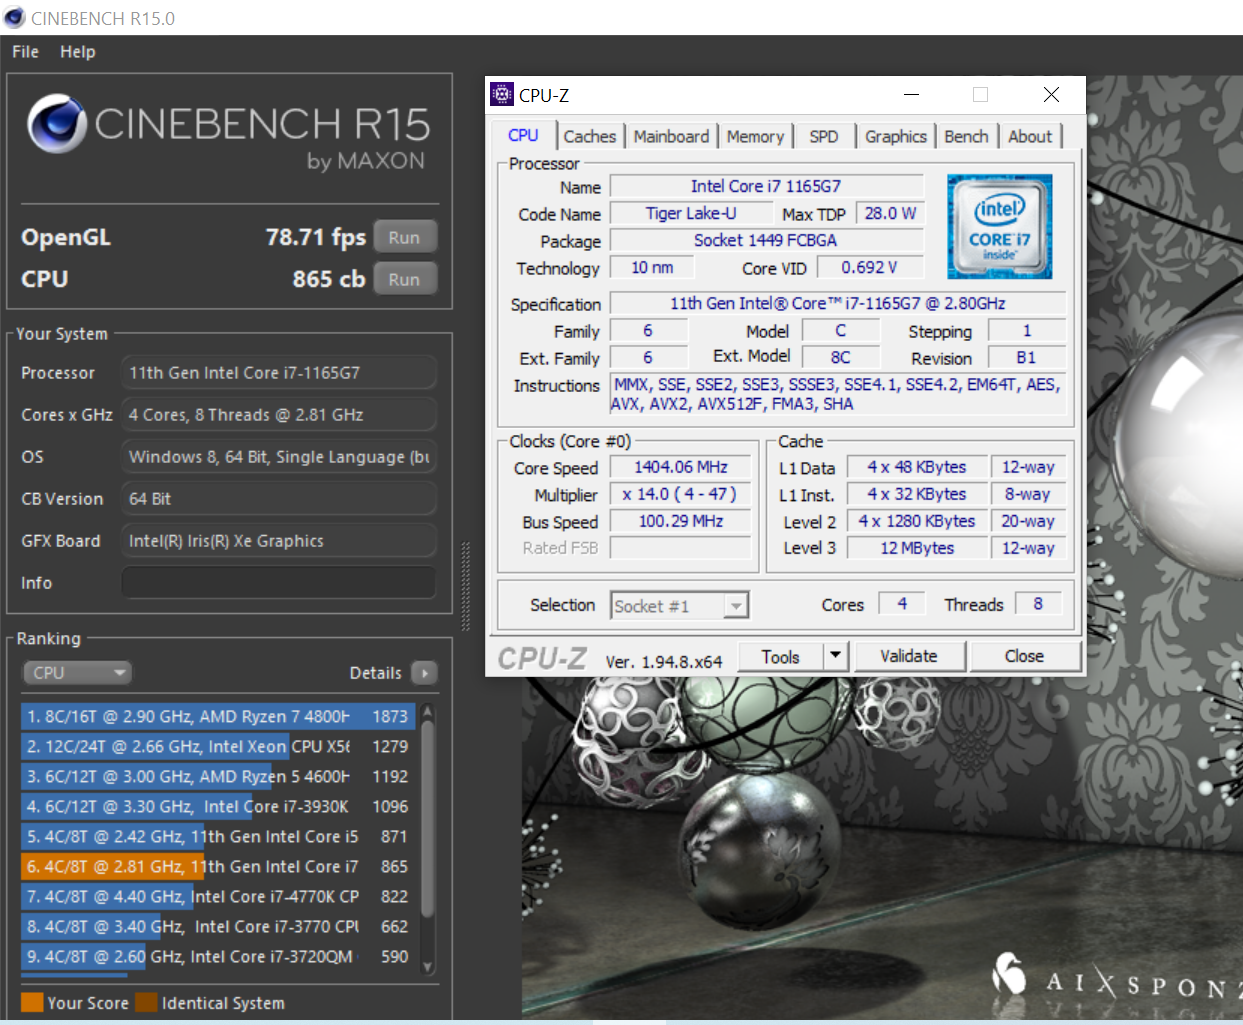Click the Info input field
This screenshot has width=1243, height=1025.
coord(279,582)
